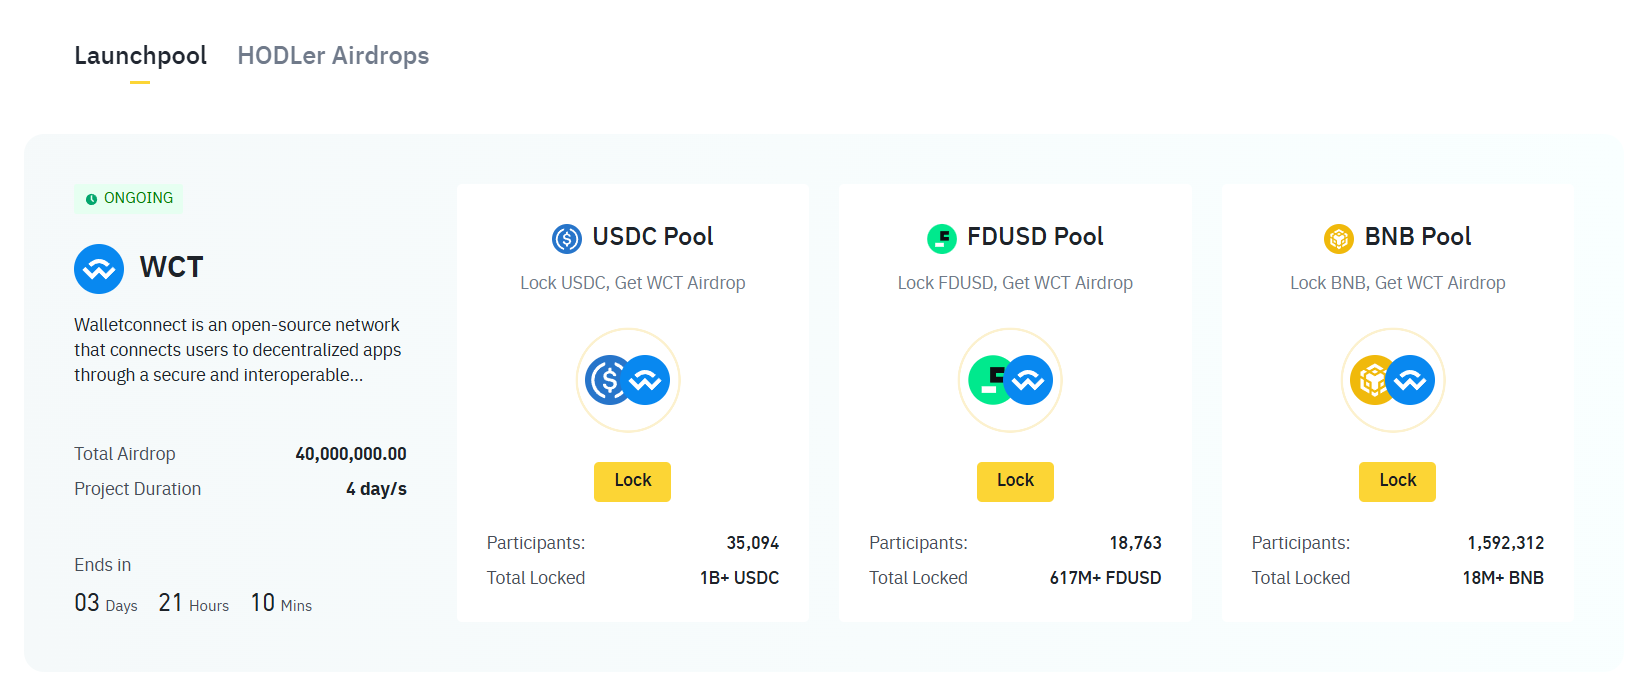
Task: Lock funds in the FDUSD Pool
Action: coord(1015,481)
